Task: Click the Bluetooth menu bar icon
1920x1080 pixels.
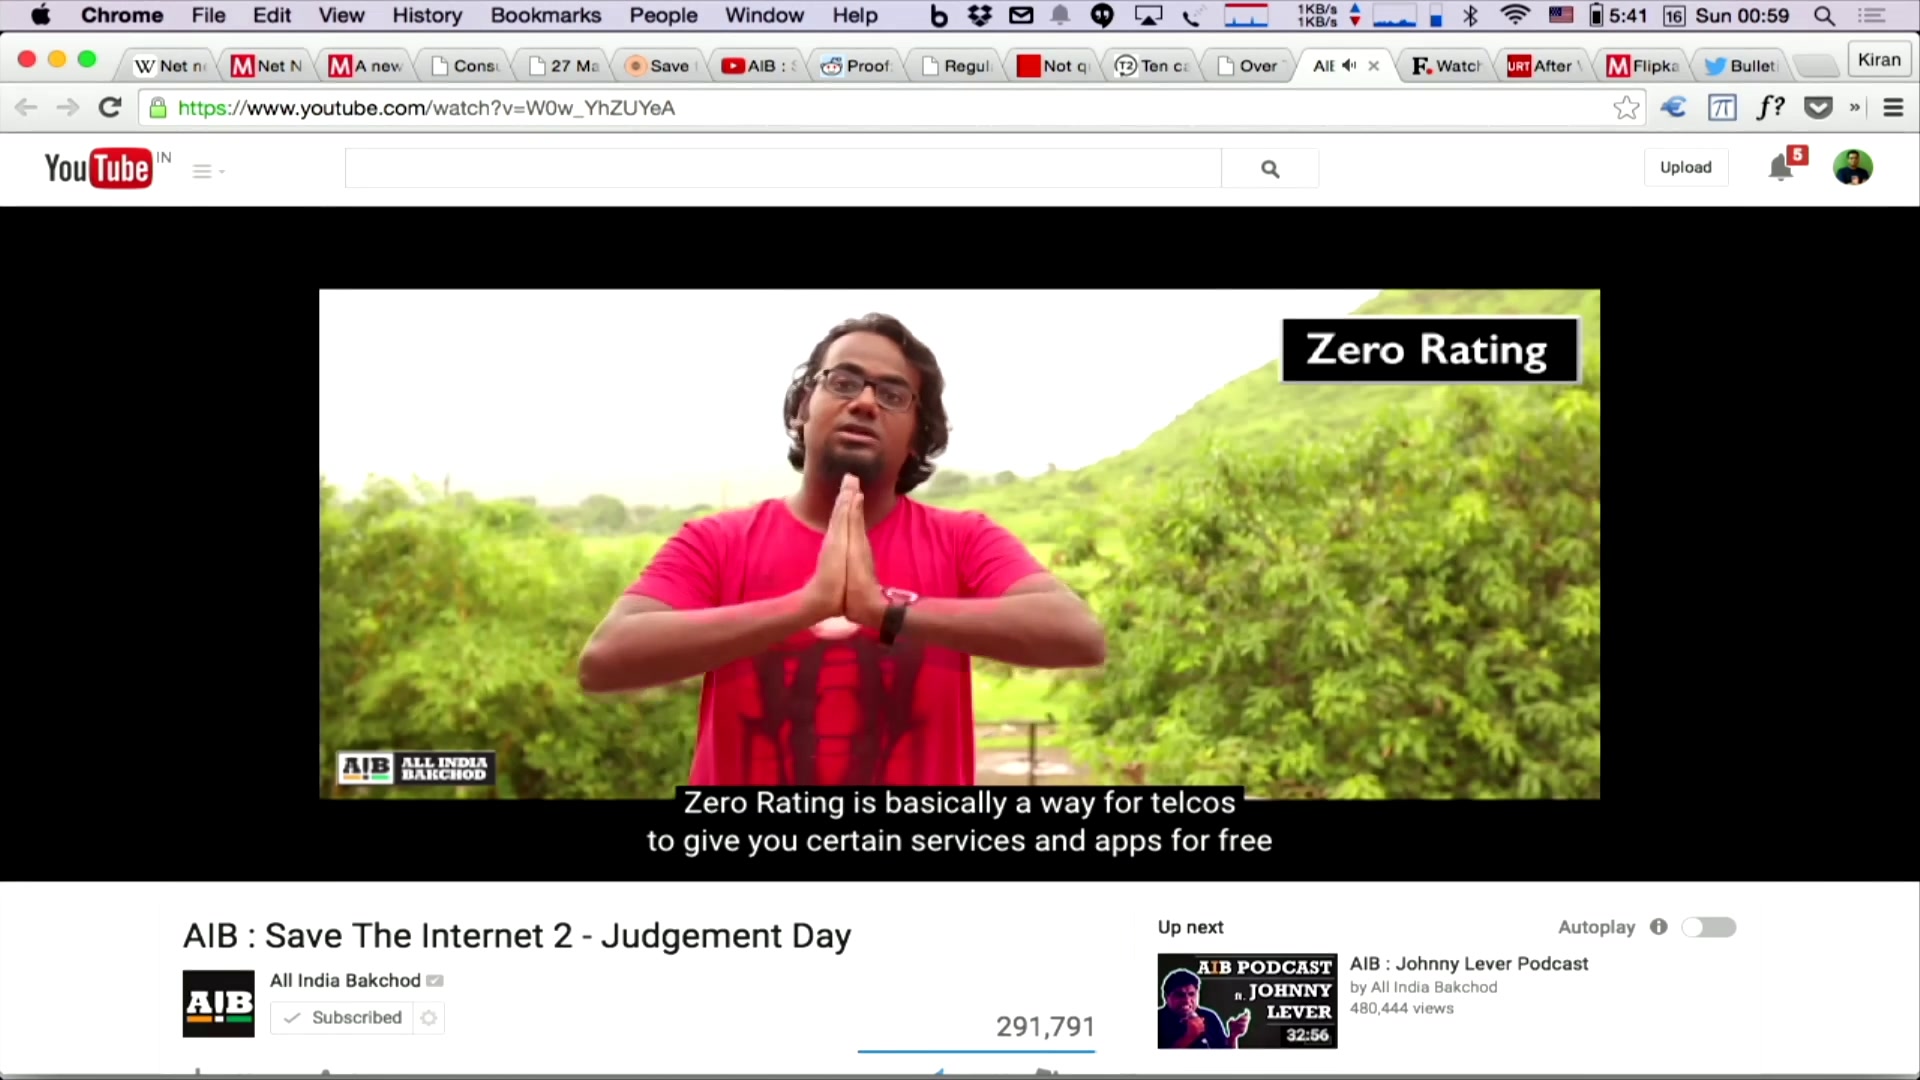Action: click(1470, 15)
